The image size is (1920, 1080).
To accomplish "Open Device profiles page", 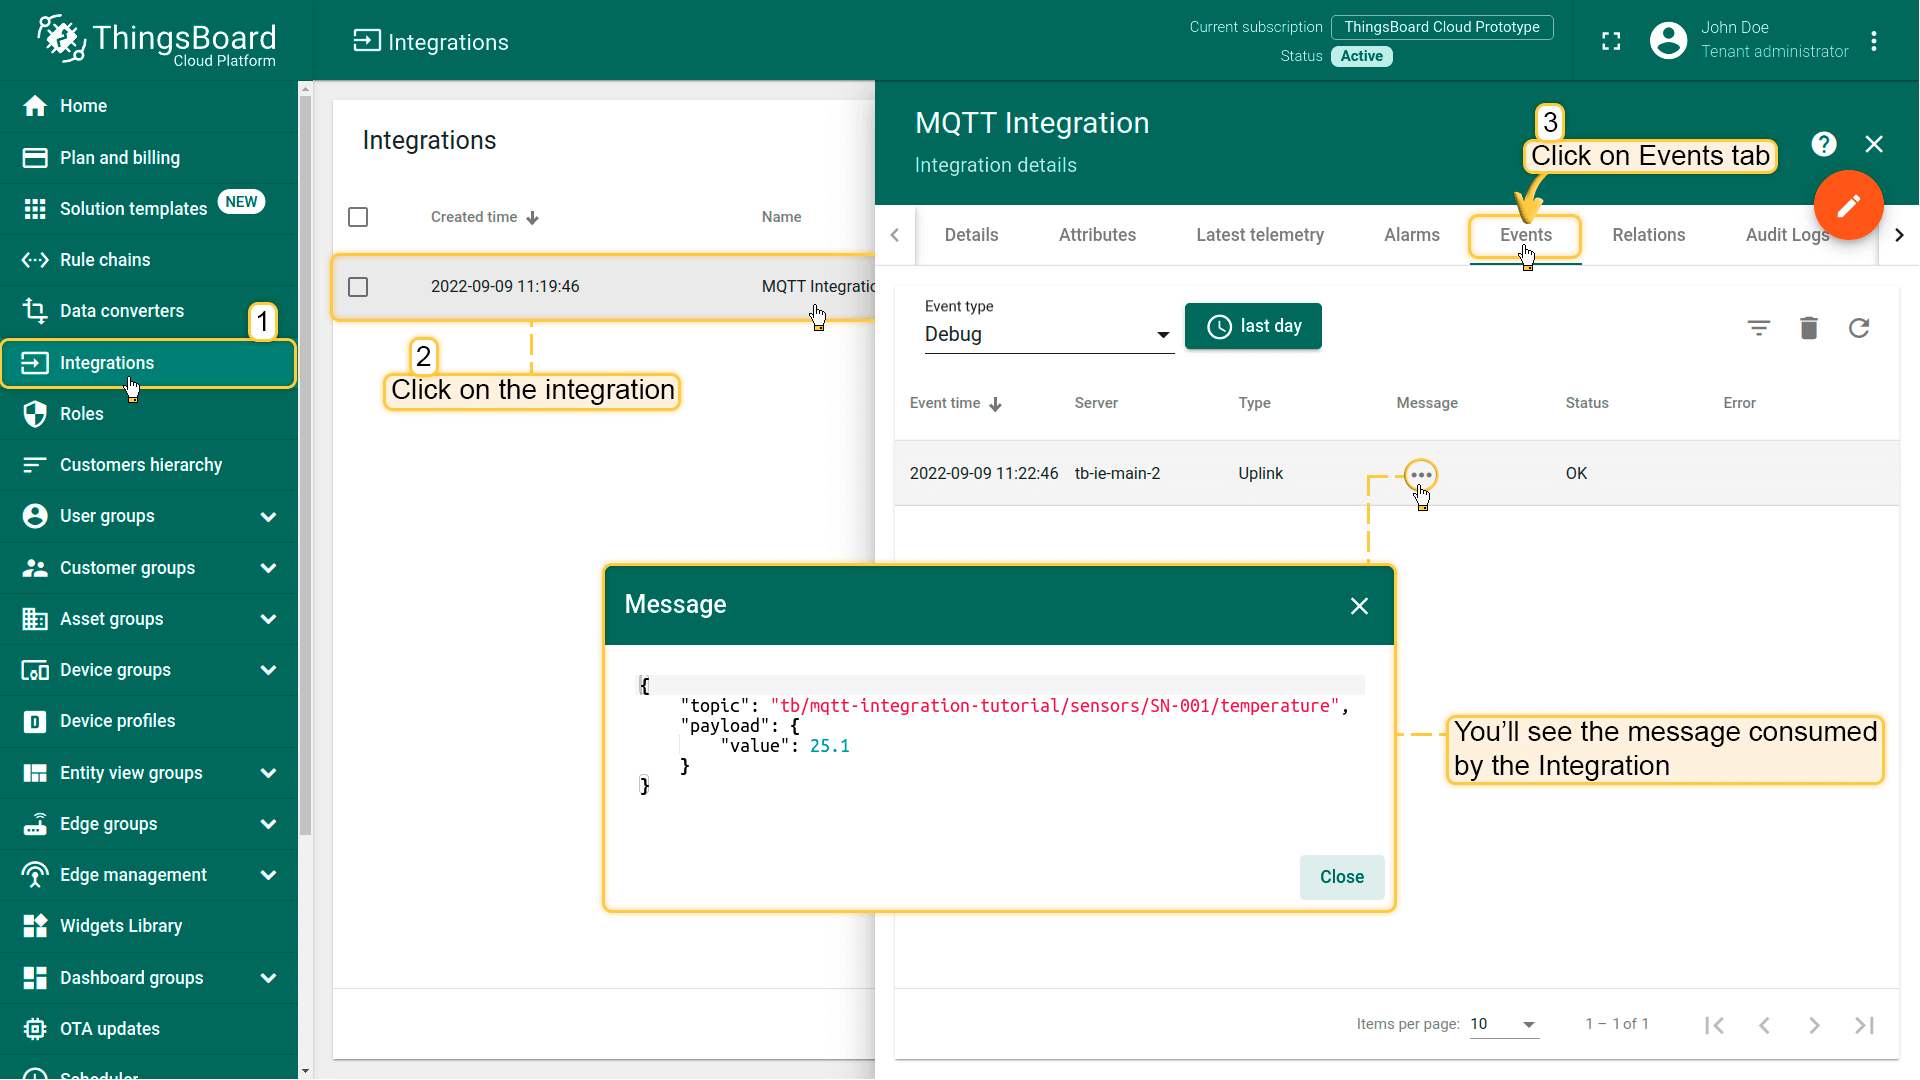I will coord(148,721).
